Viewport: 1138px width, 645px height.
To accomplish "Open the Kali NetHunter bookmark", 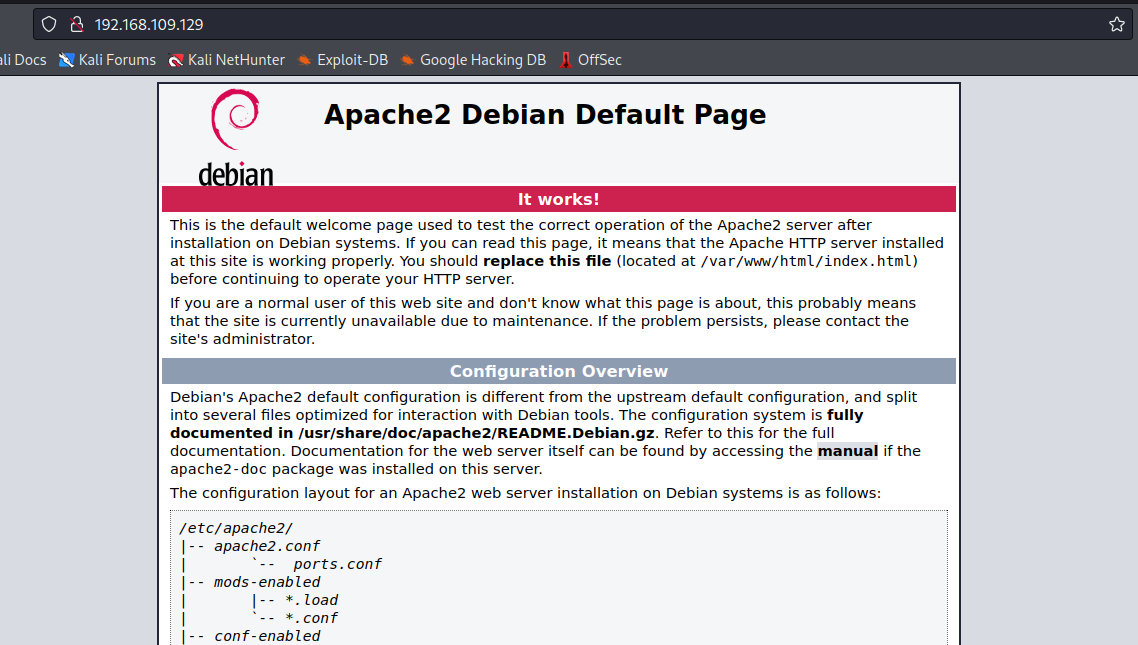I will coord(226,60).
